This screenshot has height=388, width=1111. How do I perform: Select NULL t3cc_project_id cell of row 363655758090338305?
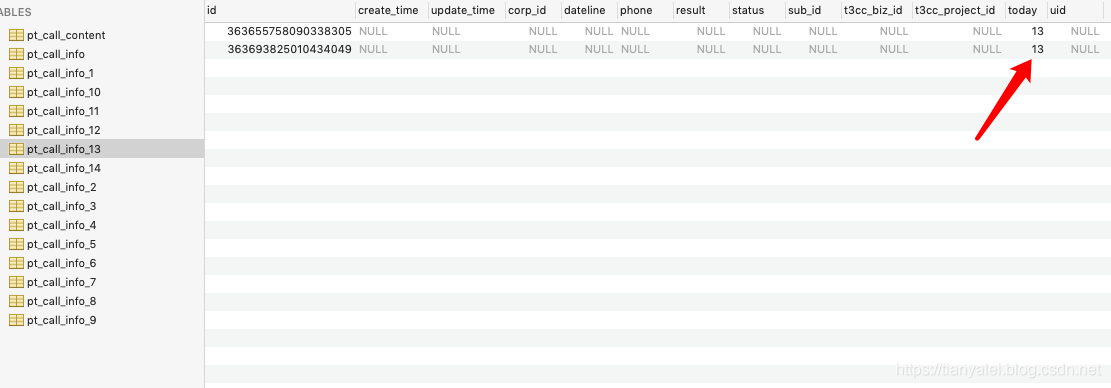click(x=987, y=31)
